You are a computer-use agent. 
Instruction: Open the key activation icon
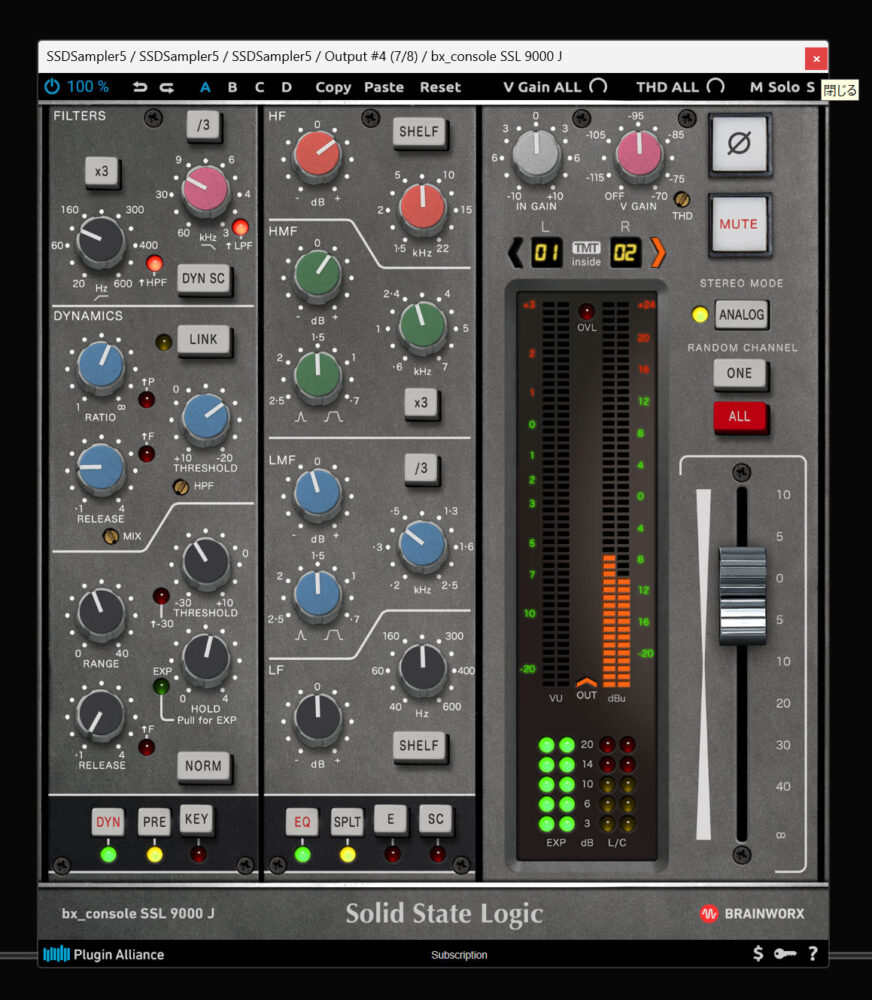[x=785, y=953]
